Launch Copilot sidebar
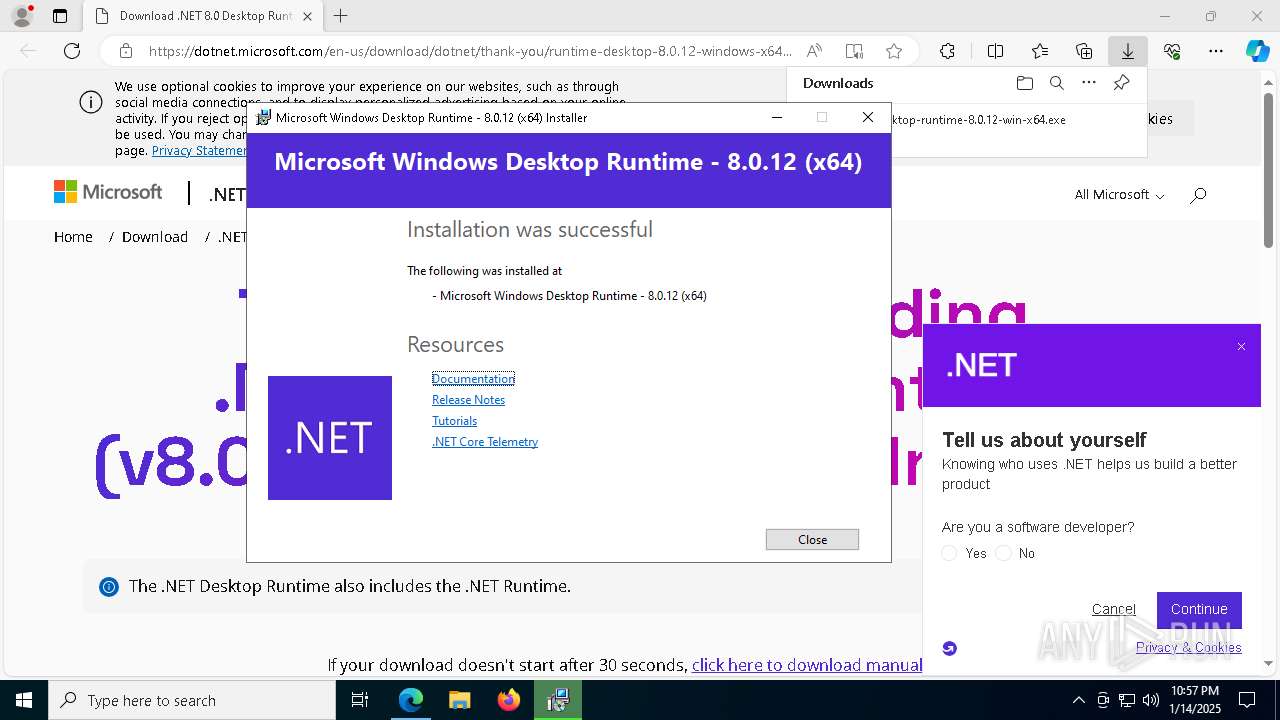Image resolution: width=1280 pixels, height=720 pixels. (x=1257, y=51)
